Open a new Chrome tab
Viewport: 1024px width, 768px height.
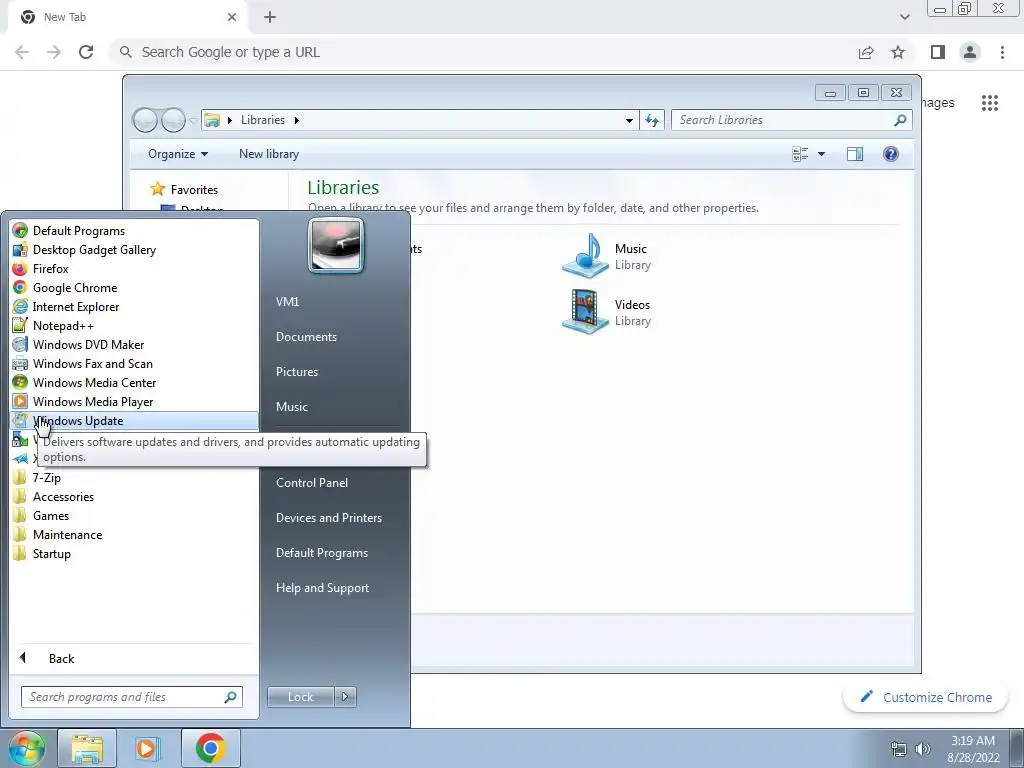coord(270,17)
